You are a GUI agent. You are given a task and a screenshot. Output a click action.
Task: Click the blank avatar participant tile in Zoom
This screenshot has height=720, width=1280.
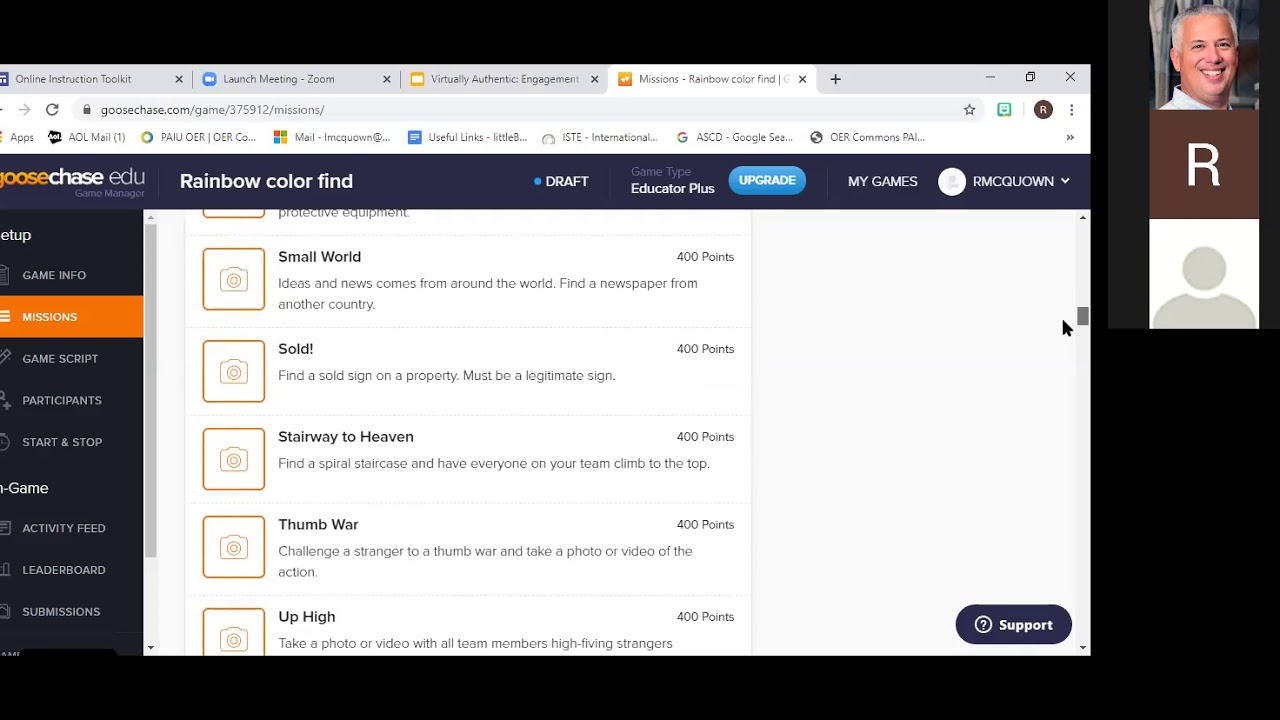1204,274
